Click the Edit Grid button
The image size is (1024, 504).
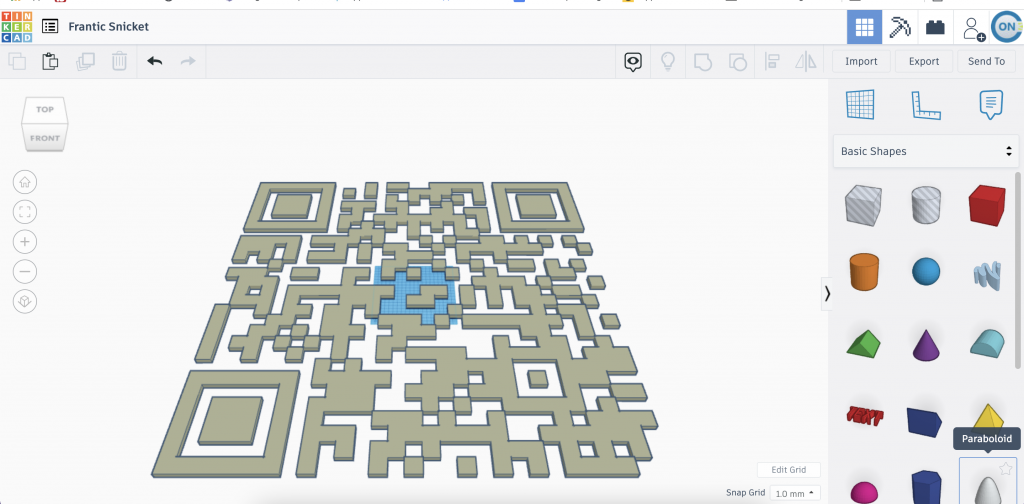[x=788, y=470]
